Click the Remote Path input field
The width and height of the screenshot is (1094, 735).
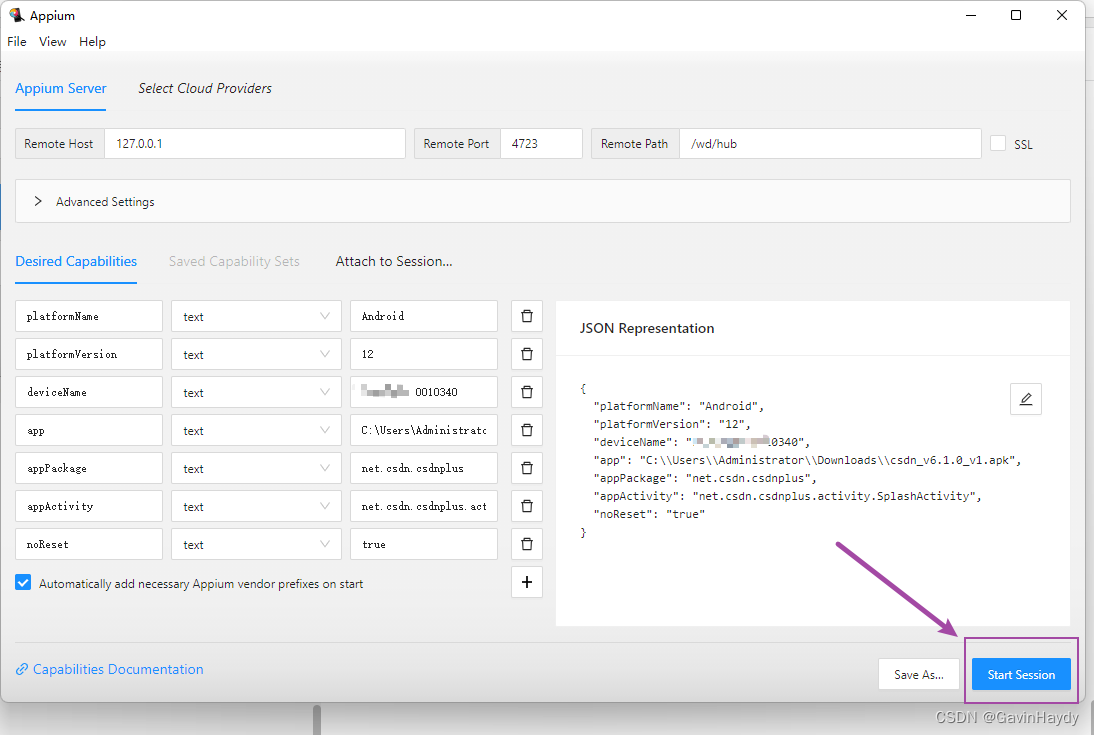(x=830, y=144)
